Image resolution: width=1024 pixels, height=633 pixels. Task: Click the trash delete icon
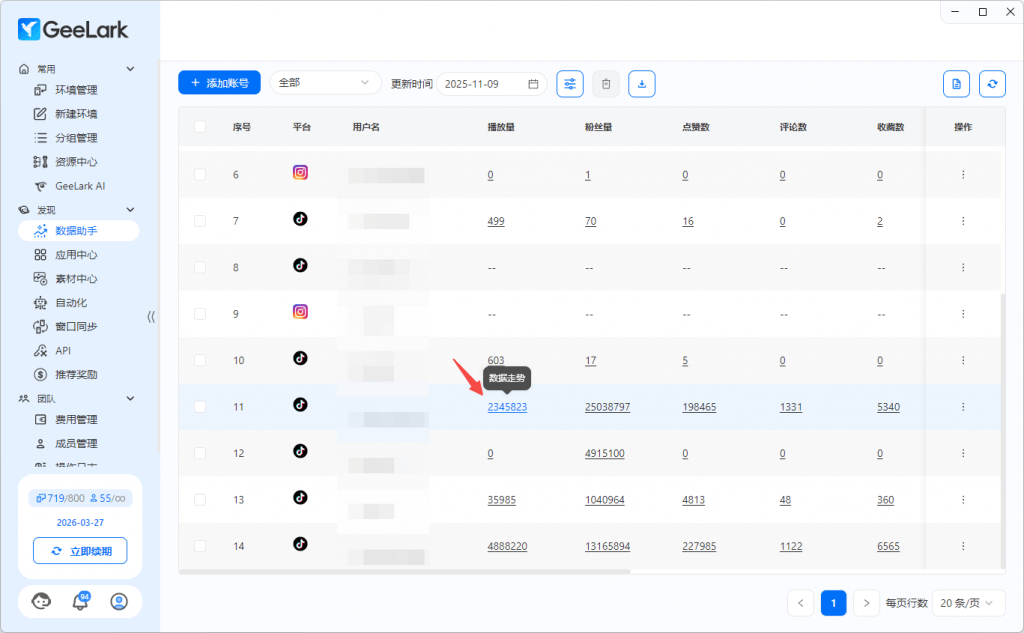606,84
